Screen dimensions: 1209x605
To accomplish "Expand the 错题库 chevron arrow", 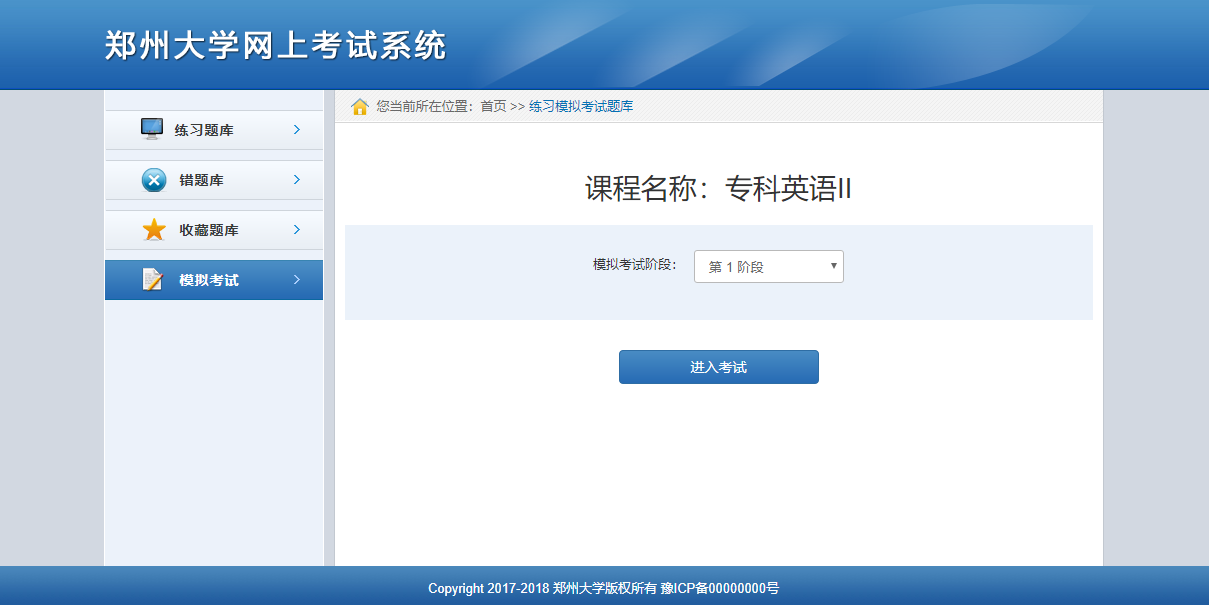I will click(x=297, y=180).
